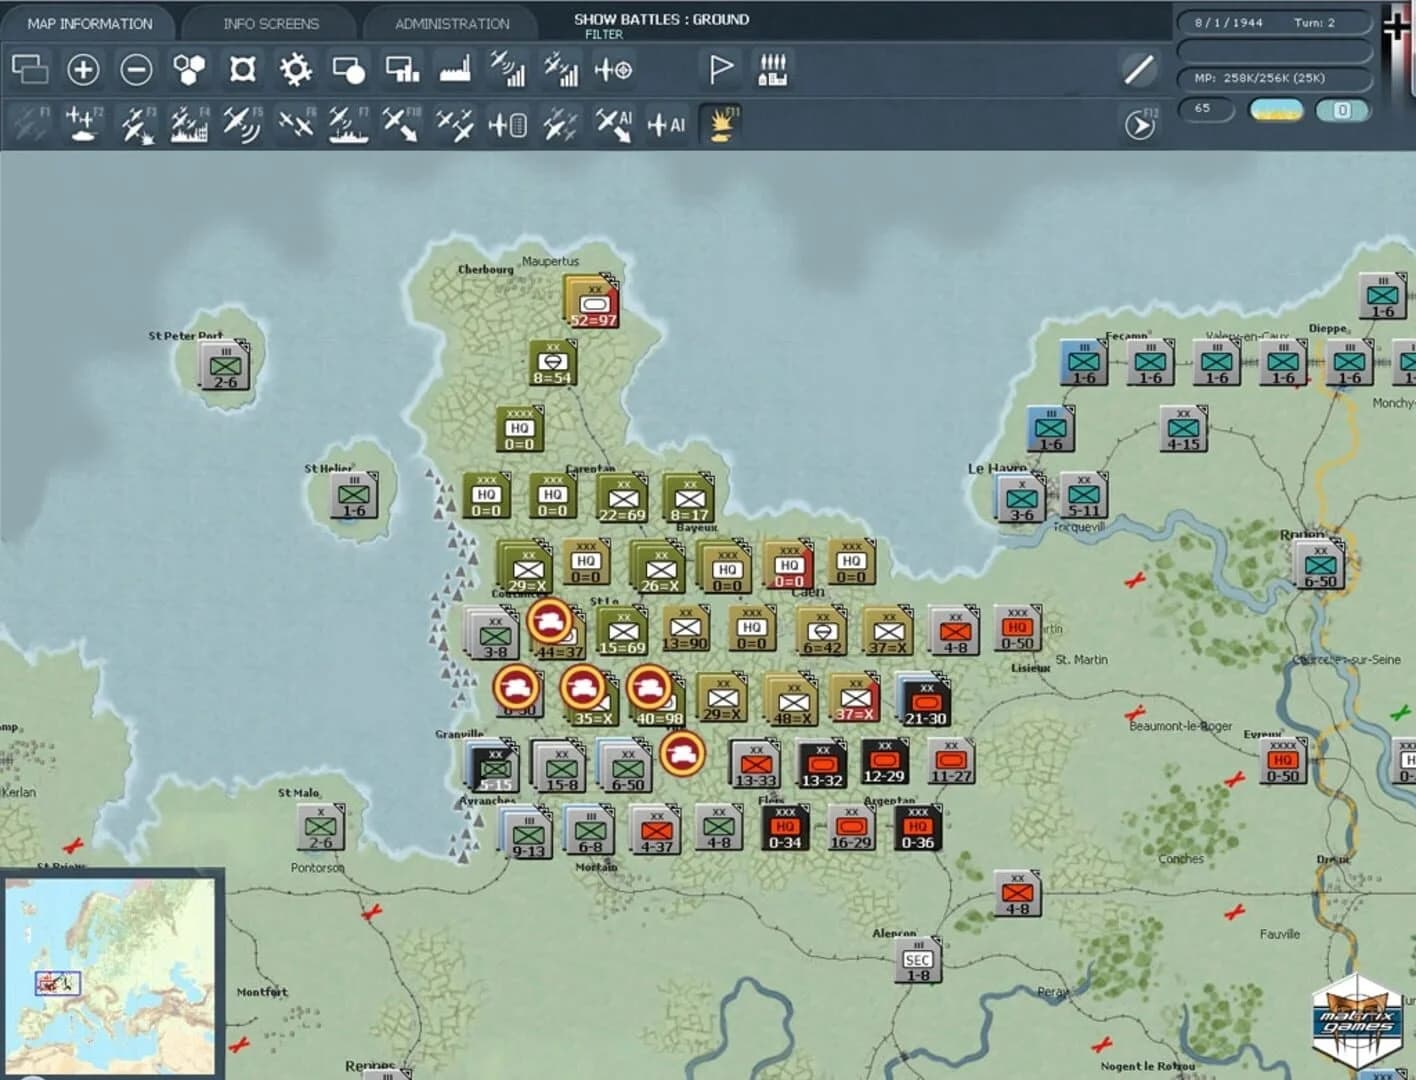Select the ground support mission icon (F2)
Screen dimensions: 1416x1080
[x=83, y=125]
